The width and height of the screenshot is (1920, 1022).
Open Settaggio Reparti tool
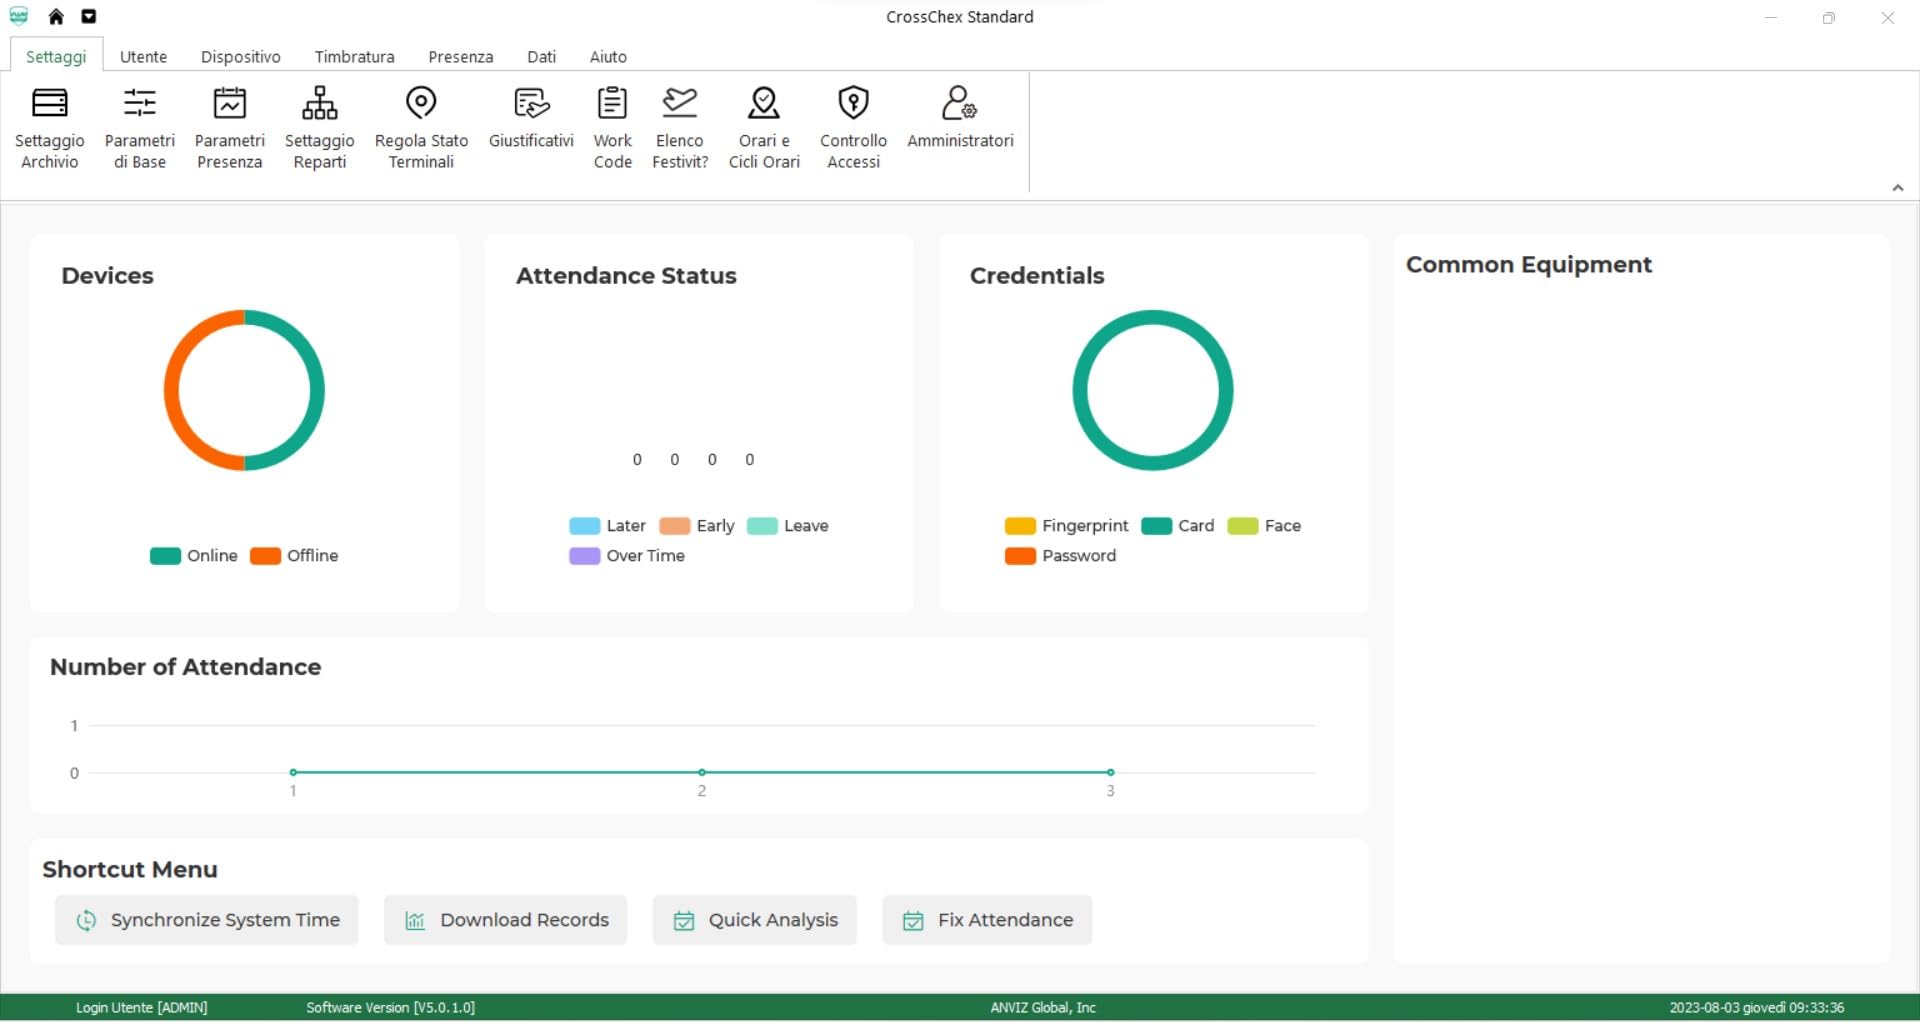(x=320, y=129)
